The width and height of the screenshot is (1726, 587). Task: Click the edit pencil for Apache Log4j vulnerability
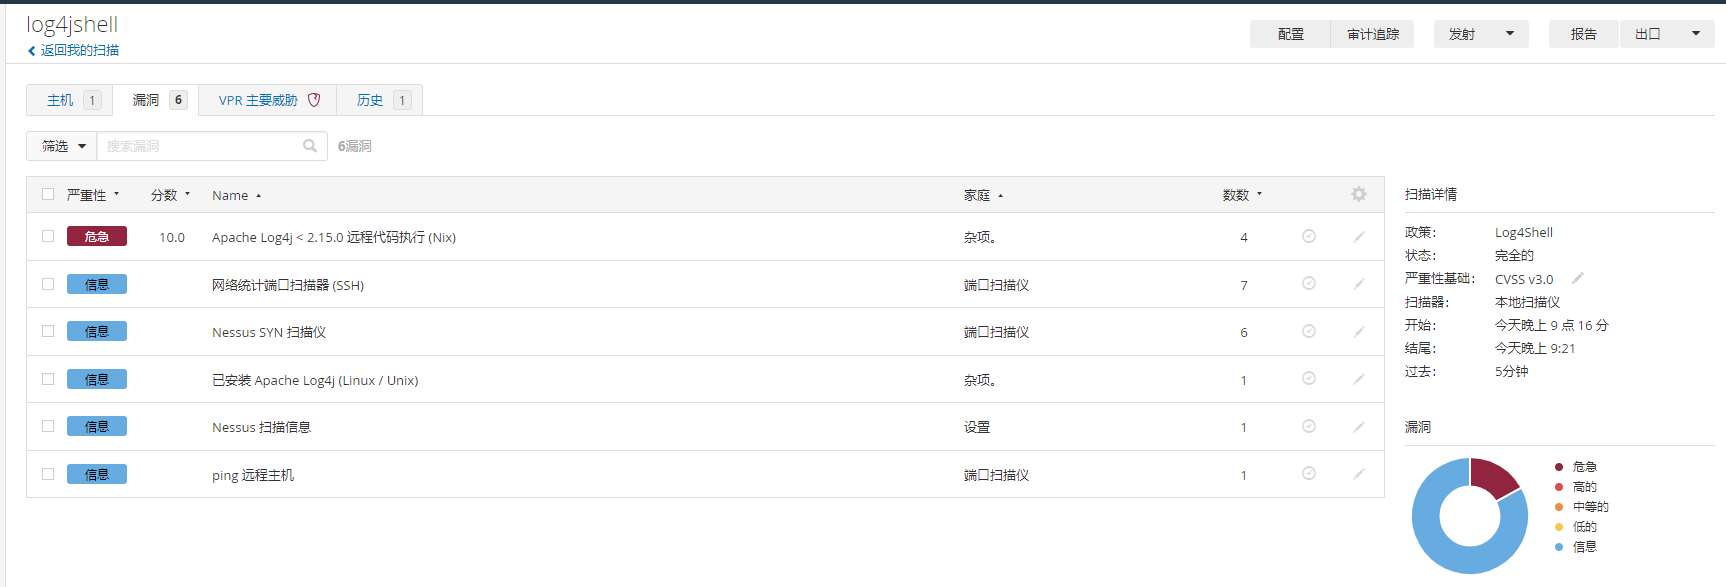coord(1358,237)
